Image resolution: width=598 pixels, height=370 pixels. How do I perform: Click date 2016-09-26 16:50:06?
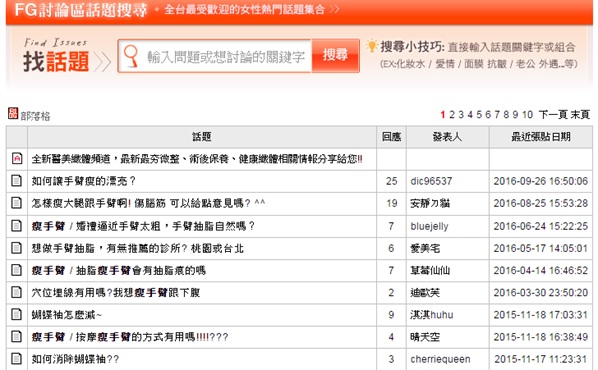pos(541,181)
